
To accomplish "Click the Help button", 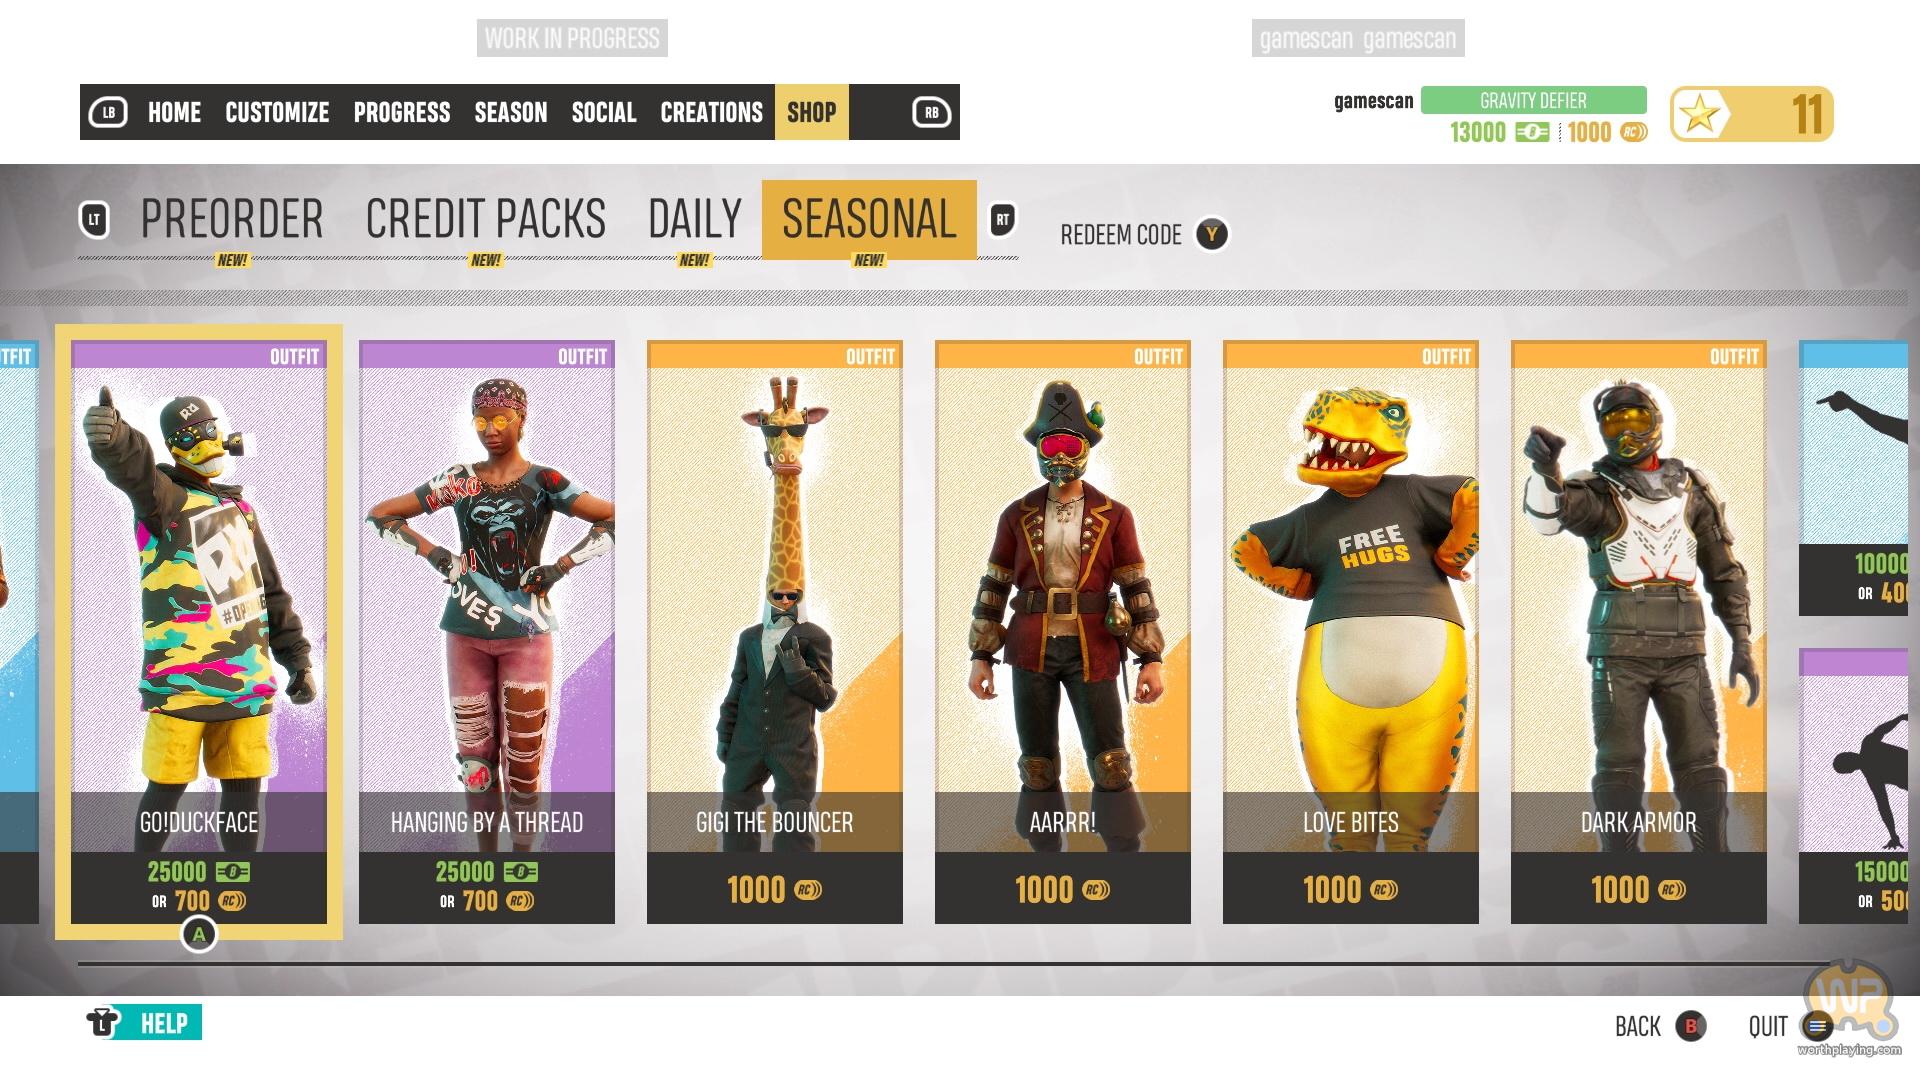I will click(144, 1023).
